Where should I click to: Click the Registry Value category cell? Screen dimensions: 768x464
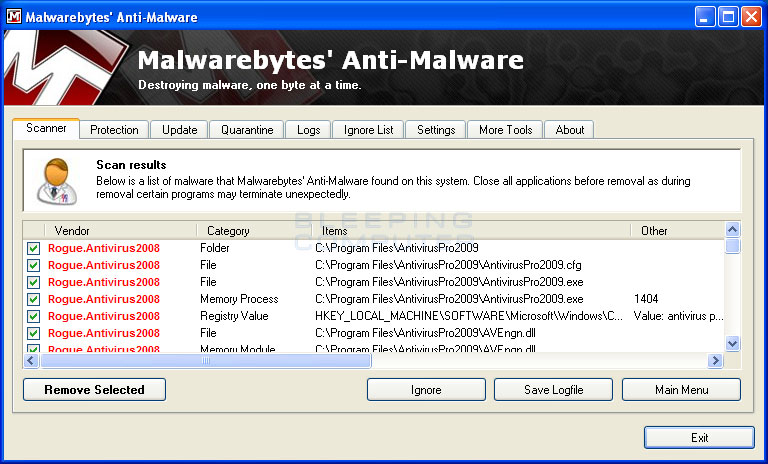(234, 316)
